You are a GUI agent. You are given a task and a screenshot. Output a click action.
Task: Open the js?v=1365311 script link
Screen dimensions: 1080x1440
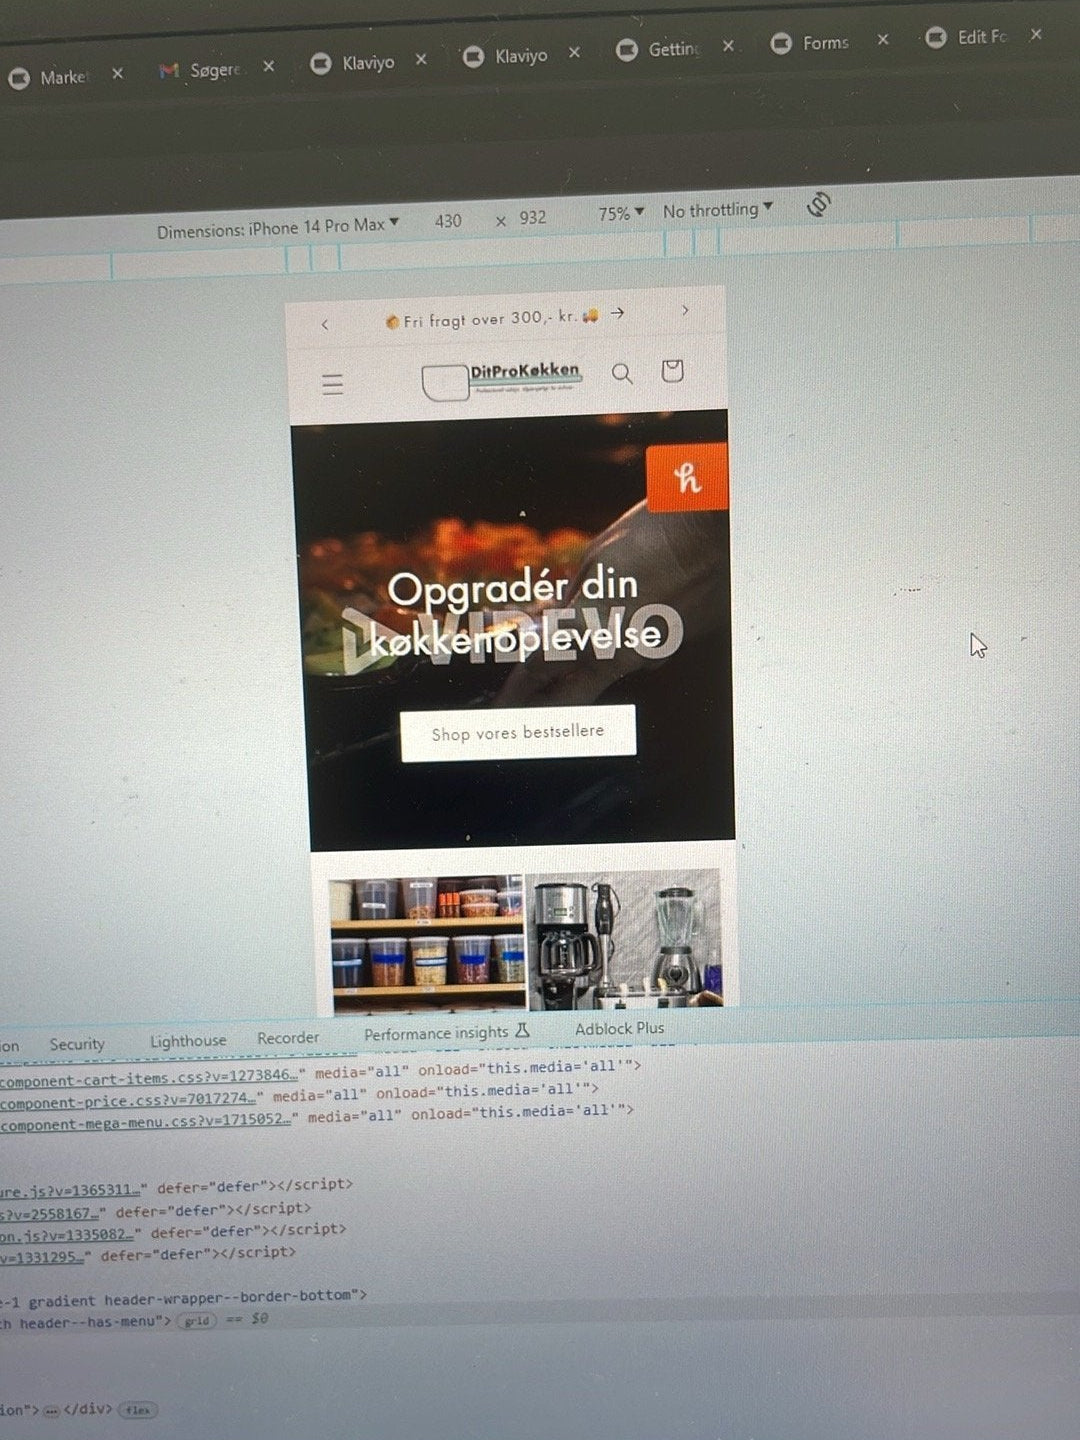point(70,1189)
